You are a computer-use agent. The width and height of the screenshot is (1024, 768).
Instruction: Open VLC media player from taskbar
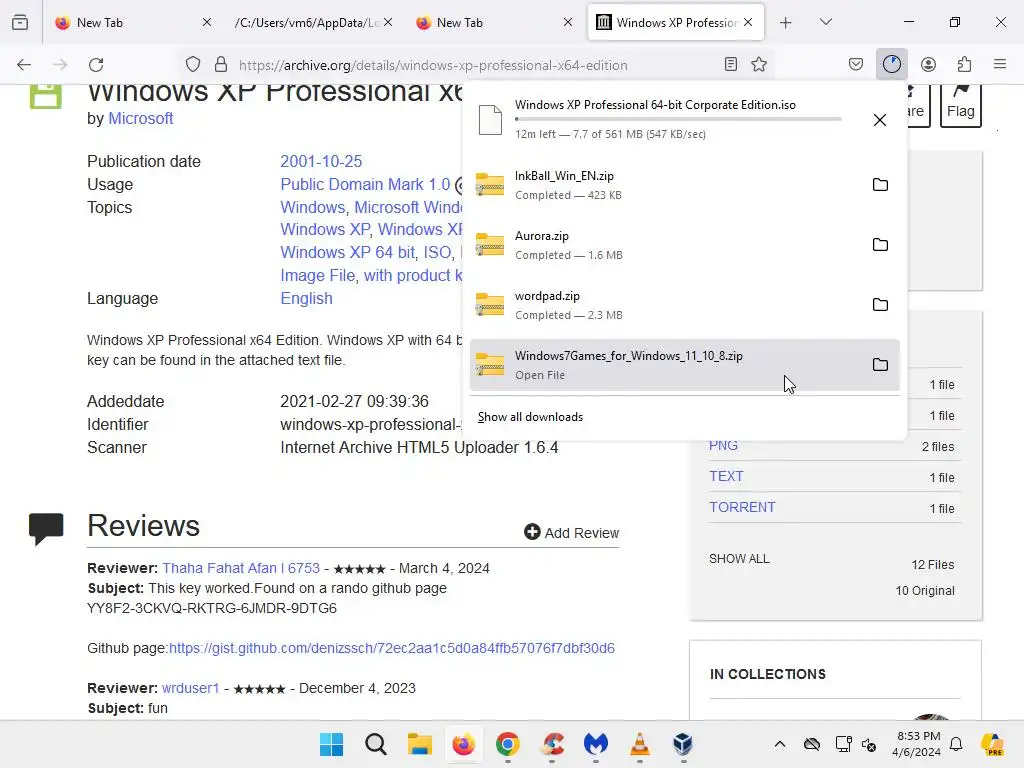[x=639, y=744]
